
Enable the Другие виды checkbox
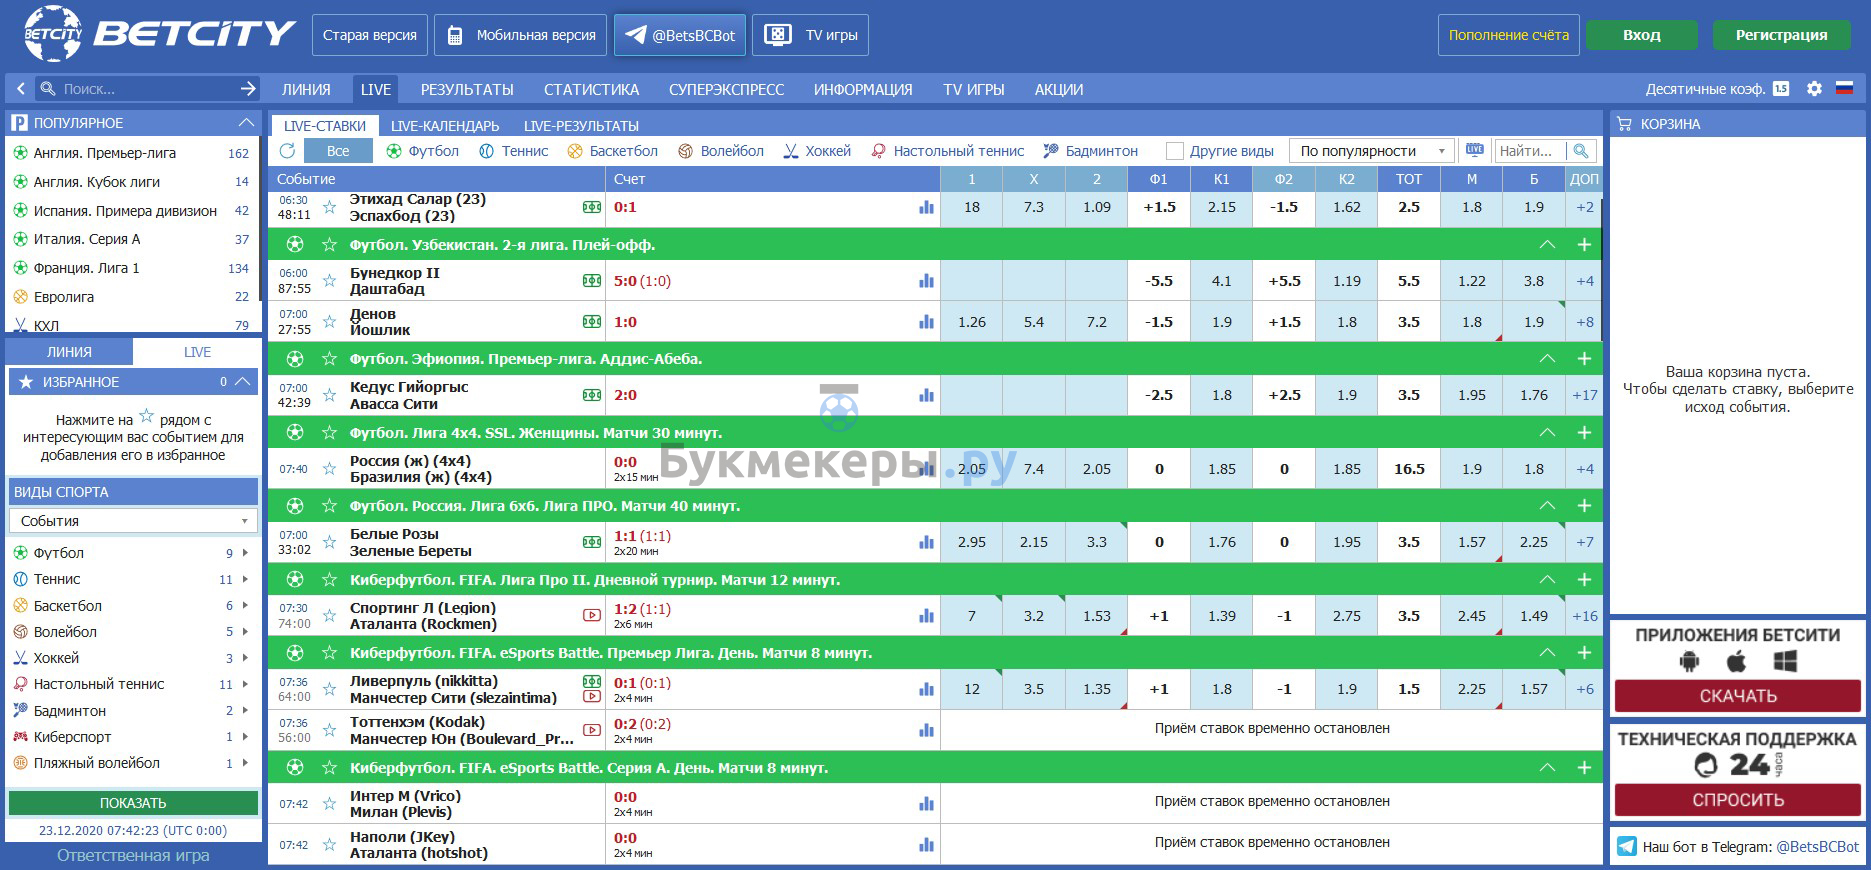(x=1175, y=151)
